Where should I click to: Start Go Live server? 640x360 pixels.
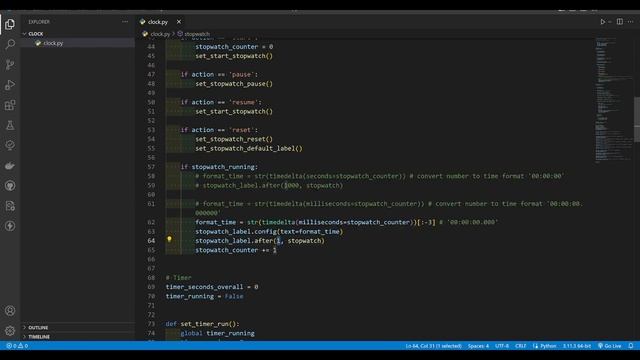609,346
